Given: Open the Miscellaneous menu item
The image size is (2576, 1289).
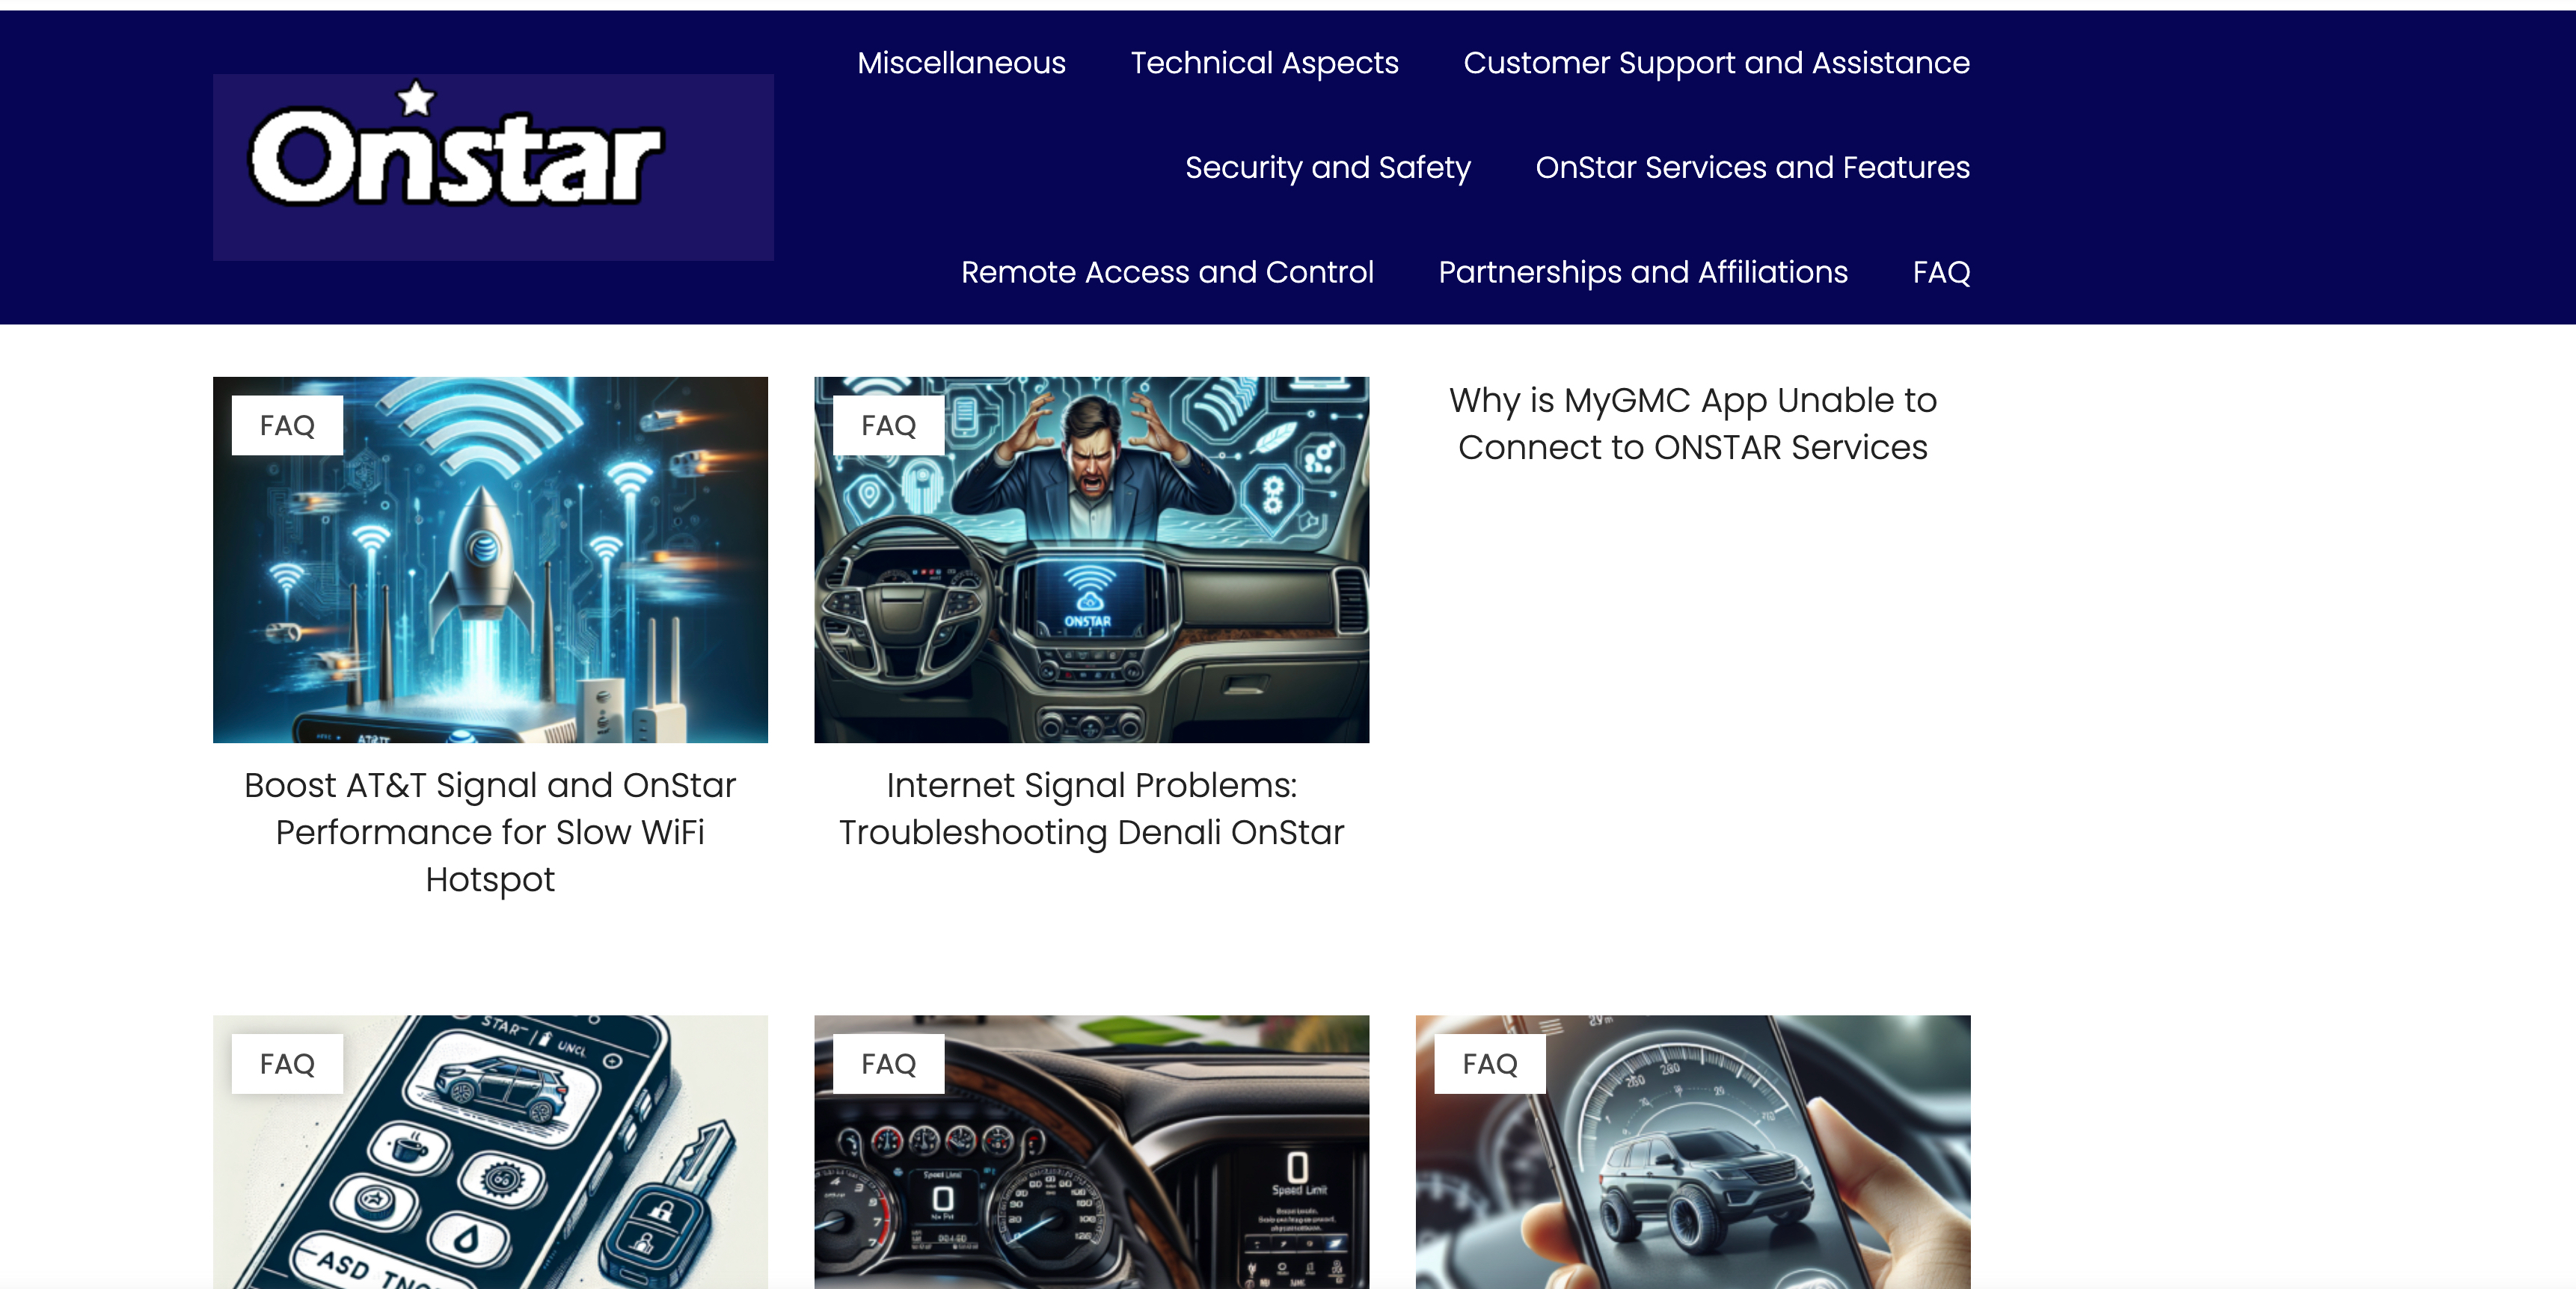Looking at the screenshot, I should pos(961,63).
